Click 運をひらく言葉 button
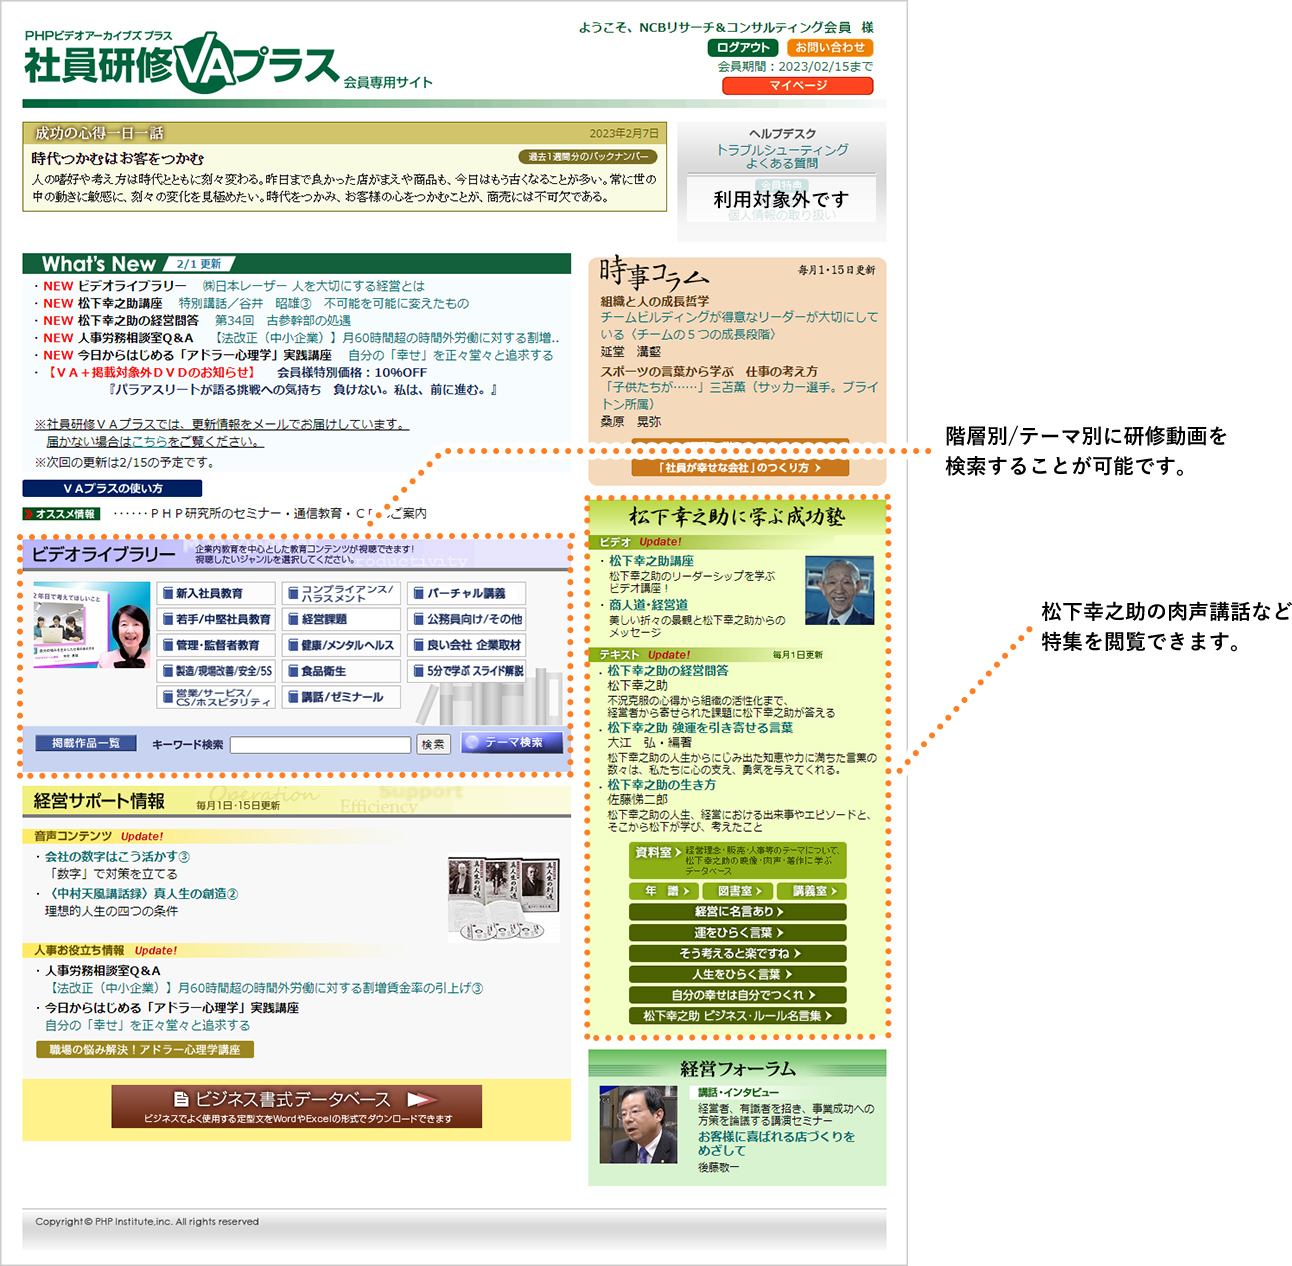Screen dimensions: 1292x1266 tap(738, 933)
